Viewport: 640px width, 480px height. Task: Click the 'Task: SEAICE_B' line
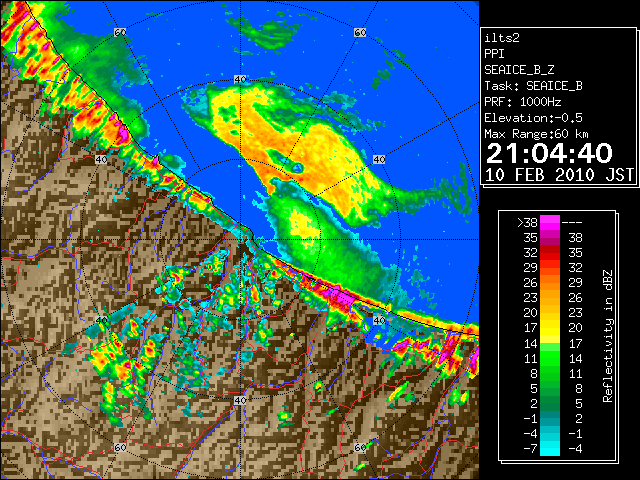coord(533,86)
